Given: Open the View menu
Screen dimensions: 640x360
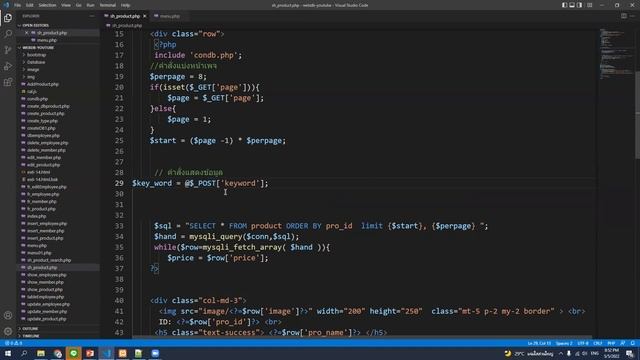Looking at the screenshot, I should click(66, 5).
